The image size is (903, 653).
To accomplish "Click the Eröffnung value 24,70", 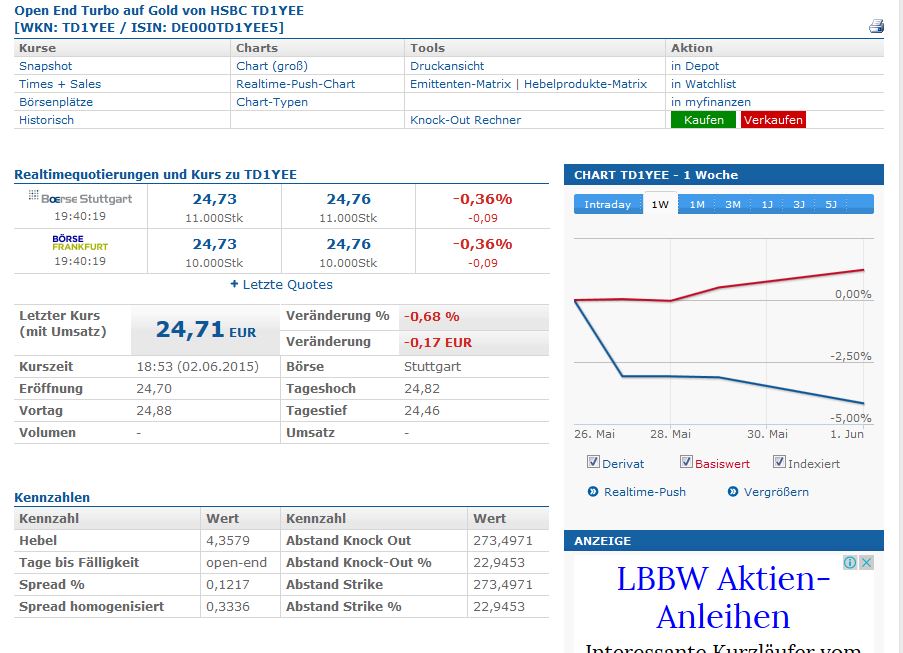I will 154,389.
